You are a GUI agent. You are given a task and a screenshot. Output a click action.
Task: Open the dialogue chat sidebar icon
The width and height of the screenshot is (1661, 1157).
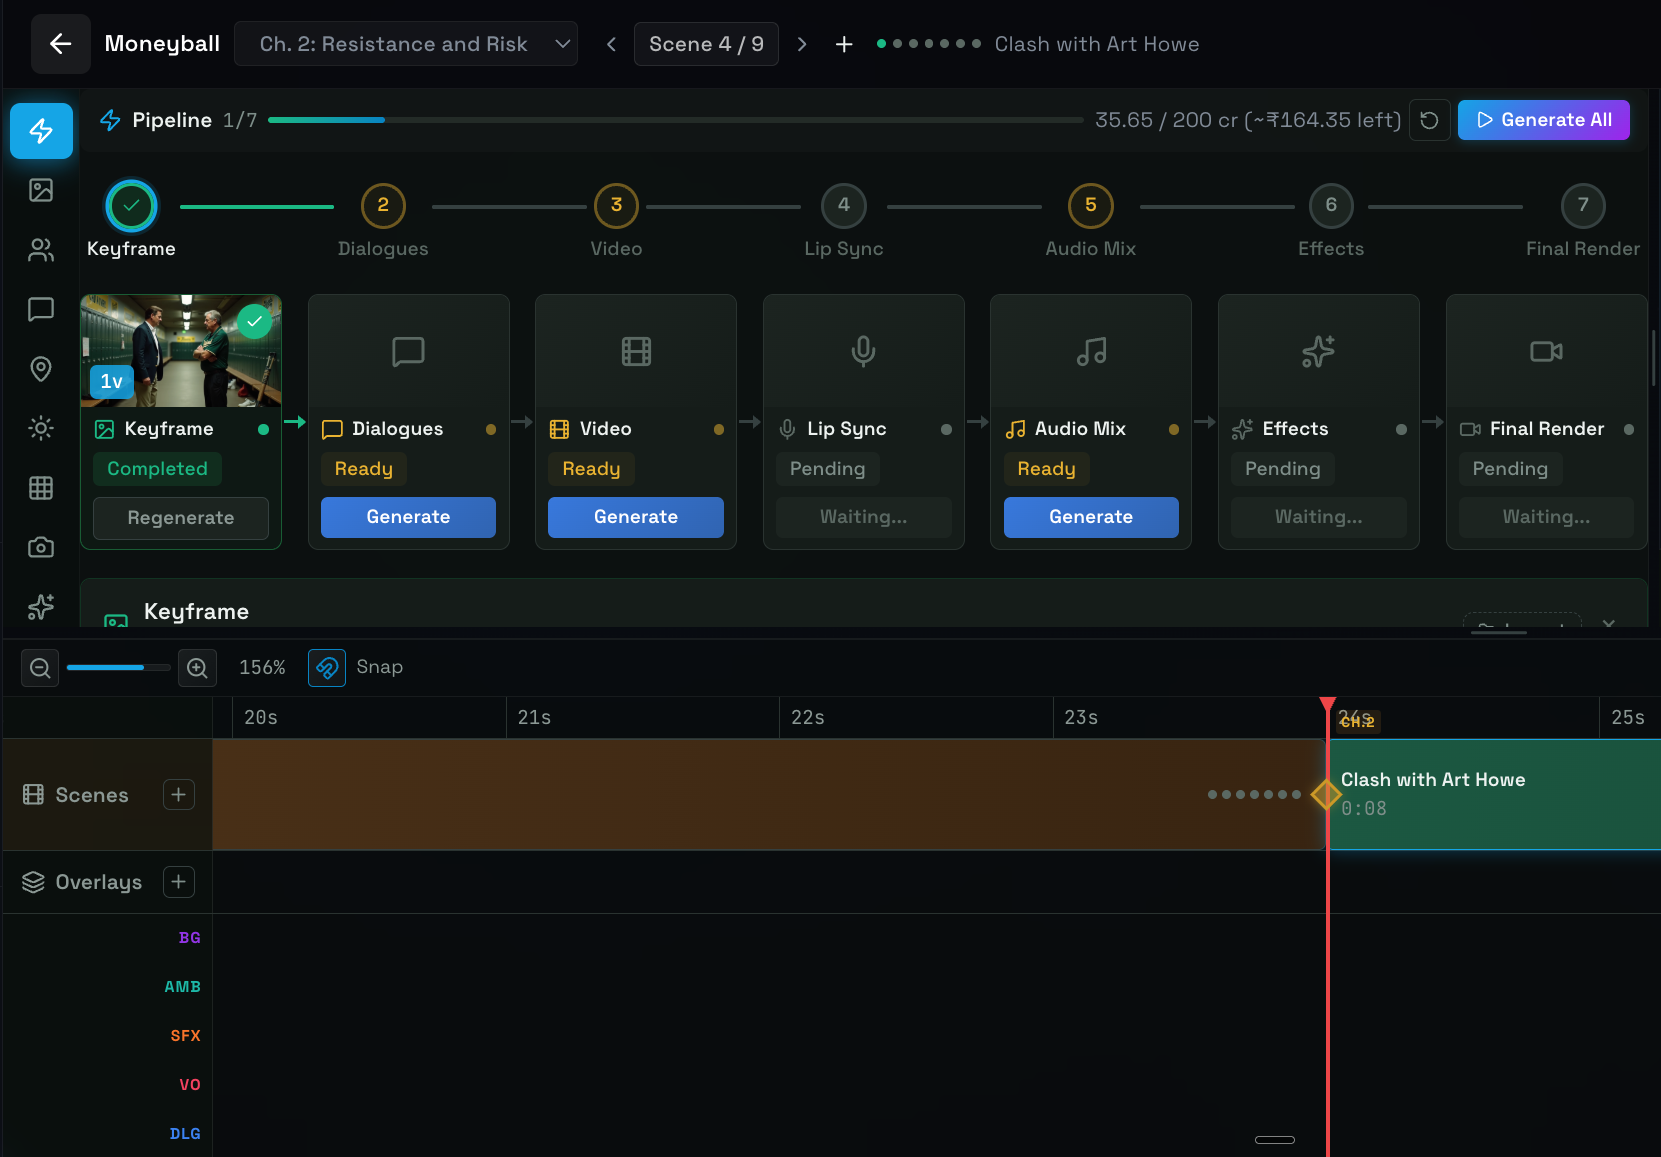pyautogui.click(x=41, y=309)
